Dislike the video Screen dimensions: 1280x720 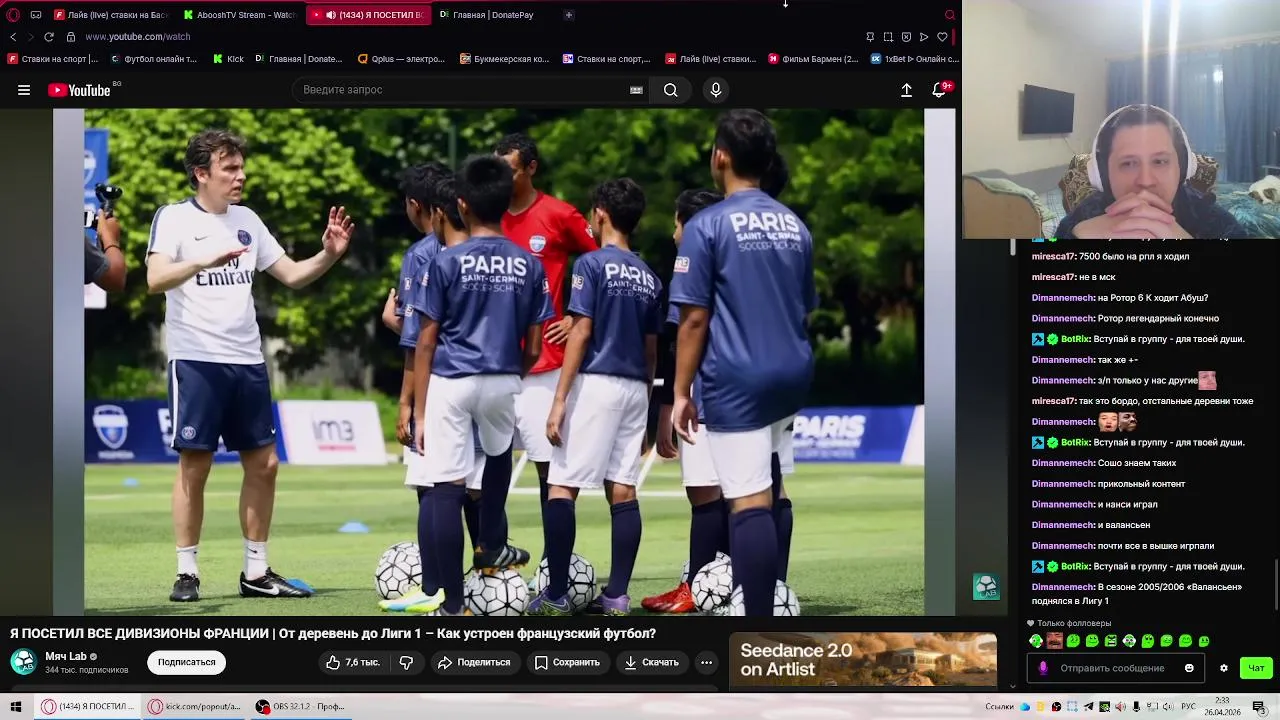pyautogui.click(x=406, y=662)
